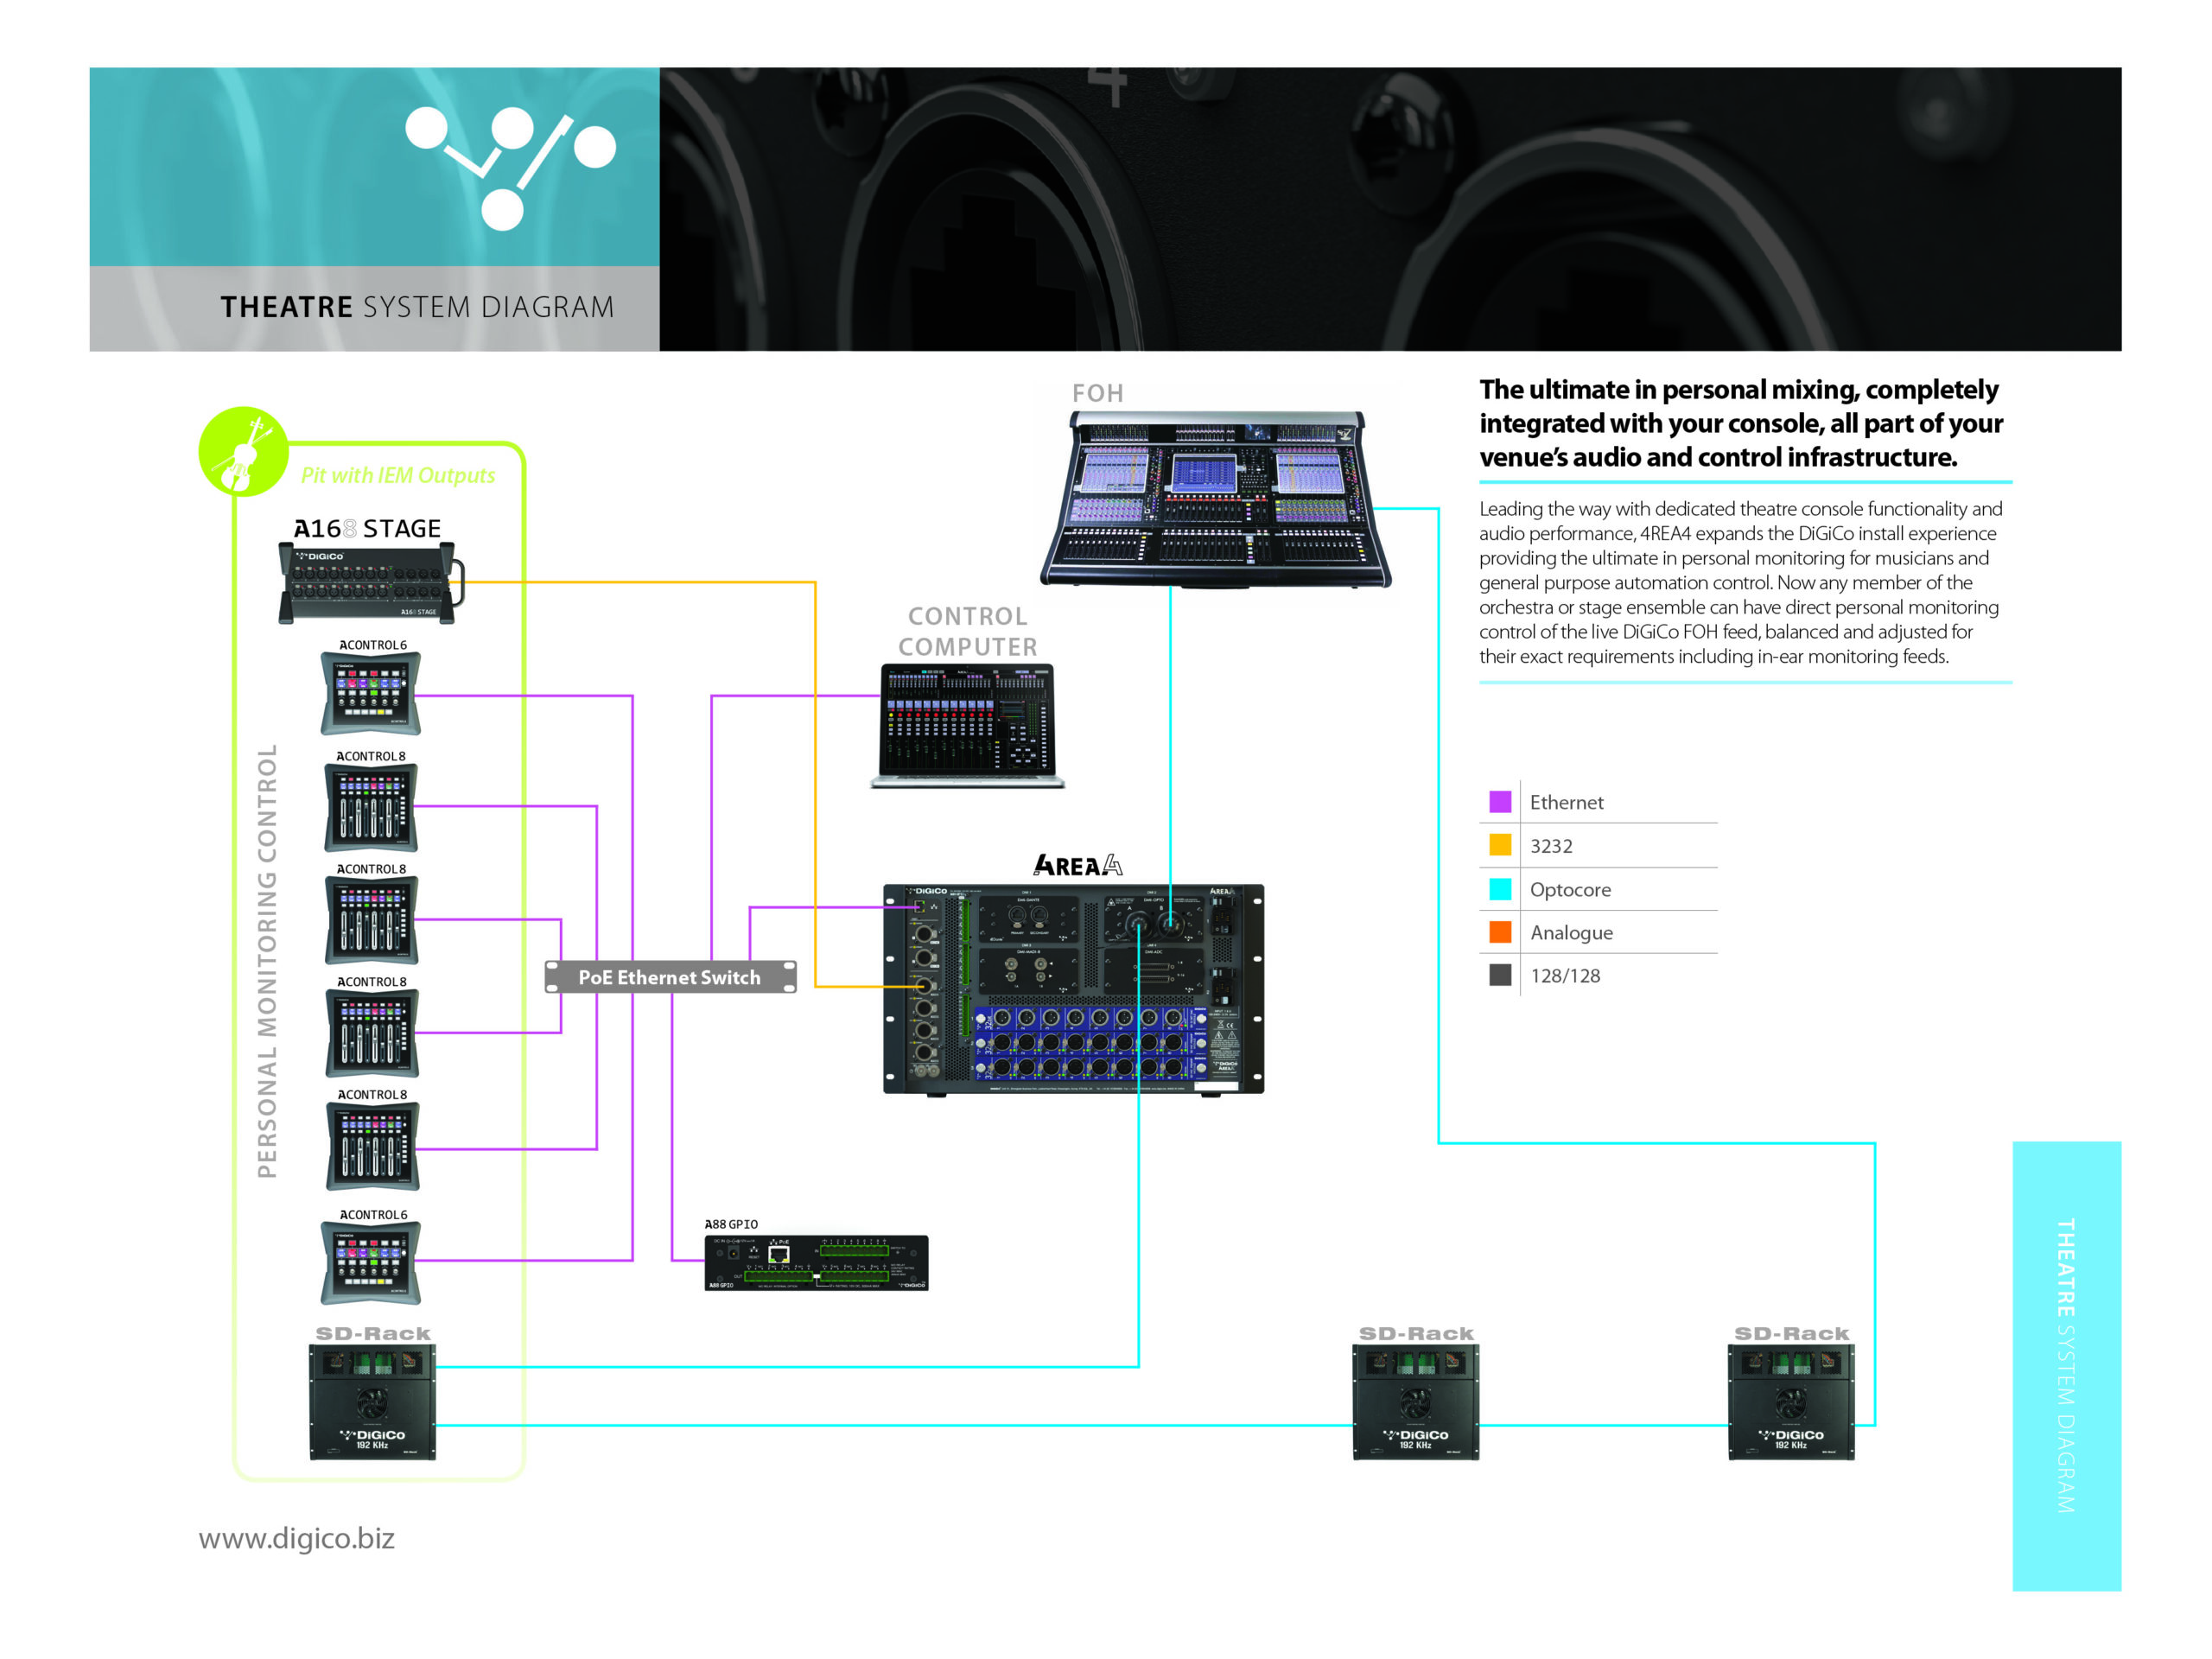Click the 'SD-Rack' label of middle rack
Screen dimensions: 2212x1659
pyautogui.click(x=1416, y=1333)
